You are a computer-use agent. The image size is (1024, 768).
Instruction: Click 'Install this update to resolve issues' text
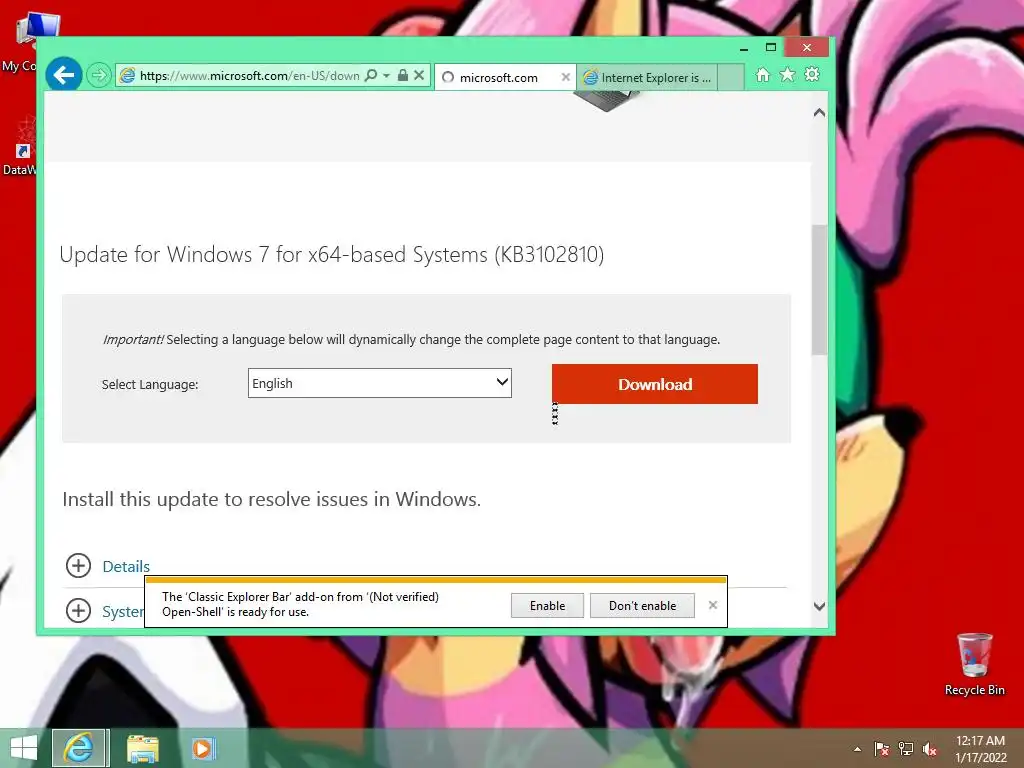click(272, 500)
